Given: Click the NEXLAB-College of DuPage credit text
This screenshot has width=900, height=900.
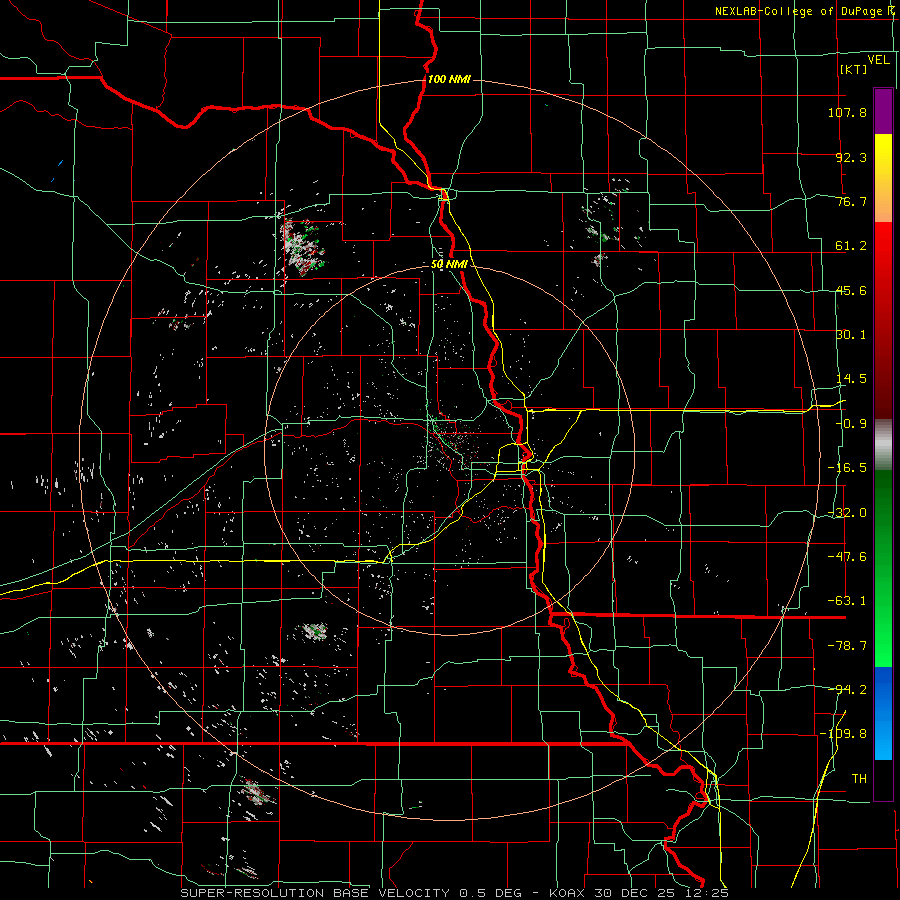Looking at the screenshot, I should 802,11.
